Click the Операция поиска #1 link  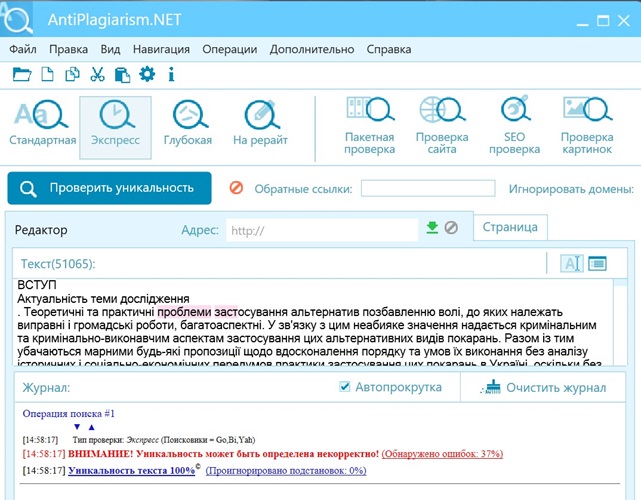pos(69,414)
